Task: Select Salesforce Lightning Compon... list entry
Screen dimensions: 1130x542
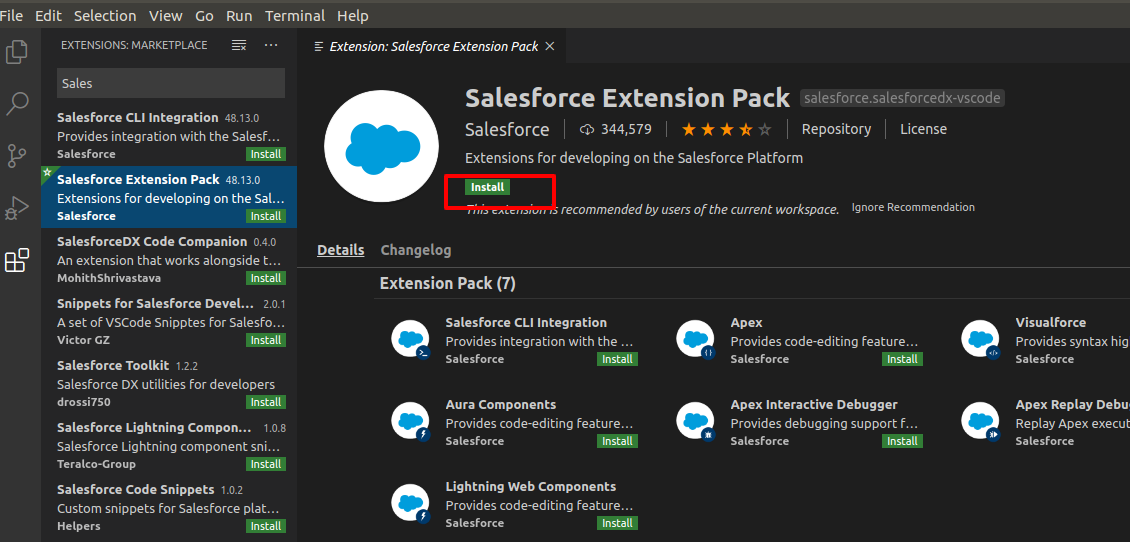Action: [169, 445]
